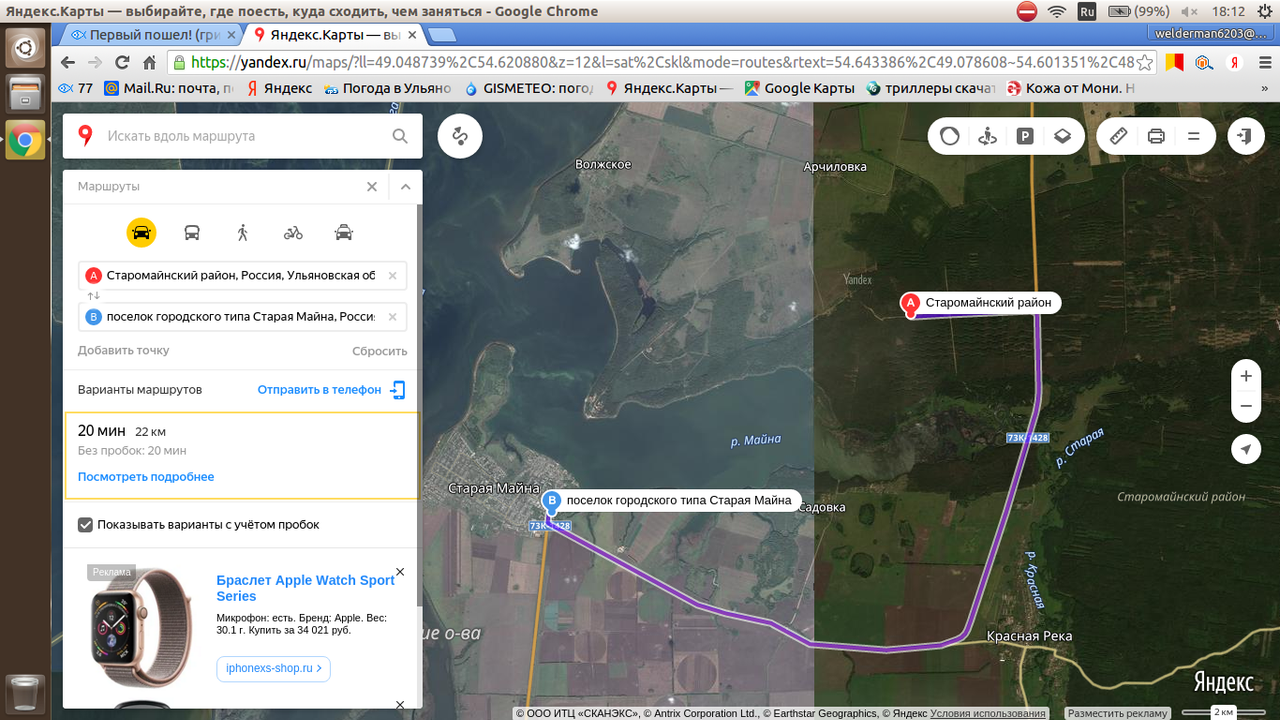Click Сбросить to reset route
This screenshot has height=720, width=1280.
(x=380, y=351)
